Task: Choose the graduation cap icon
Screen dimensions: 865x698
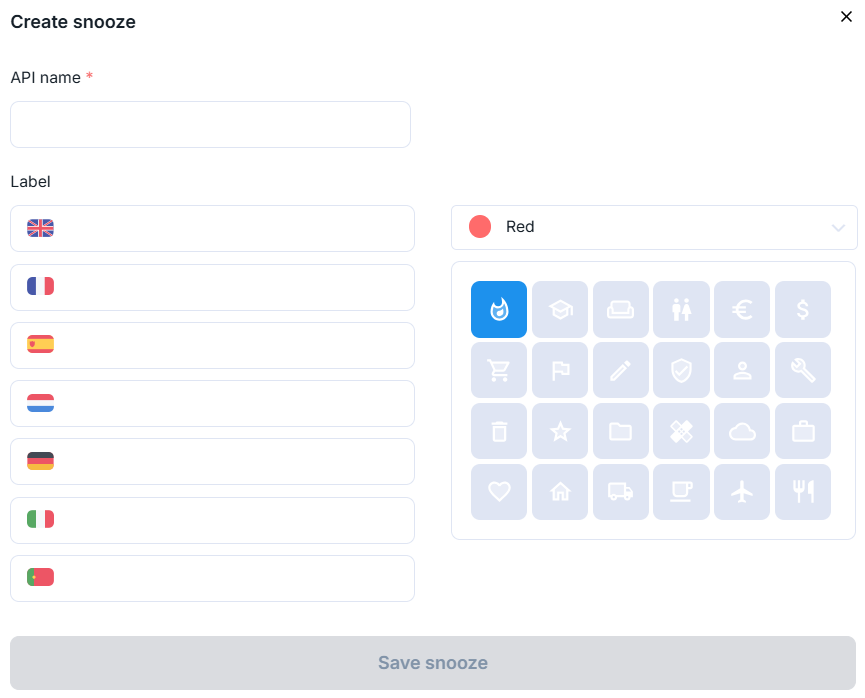Action: (x=560, y=310)
